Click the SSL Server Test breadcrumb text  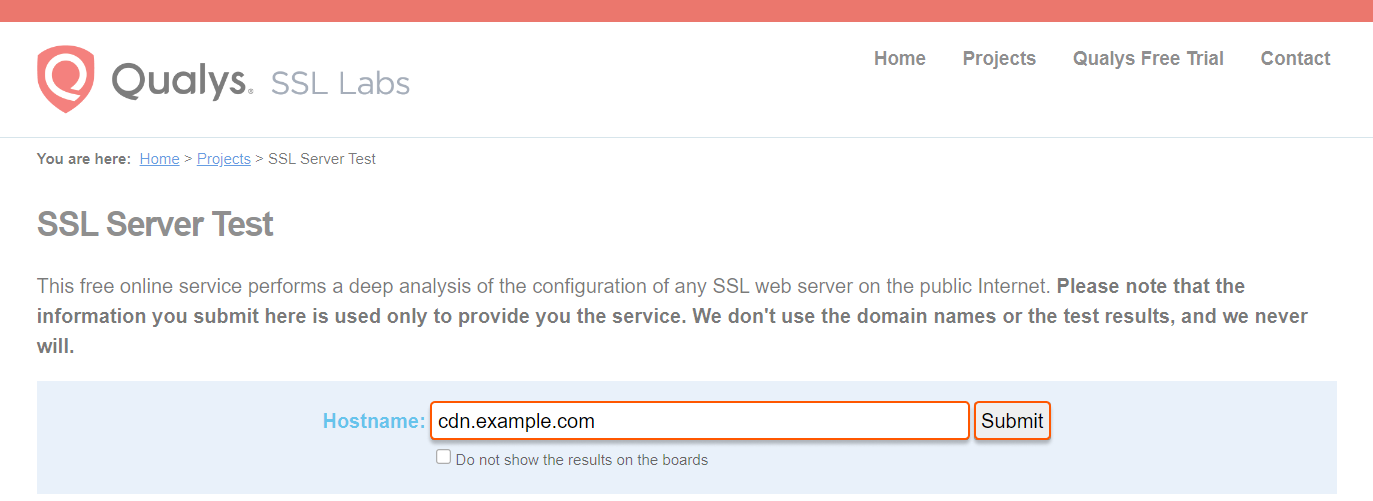322,159
